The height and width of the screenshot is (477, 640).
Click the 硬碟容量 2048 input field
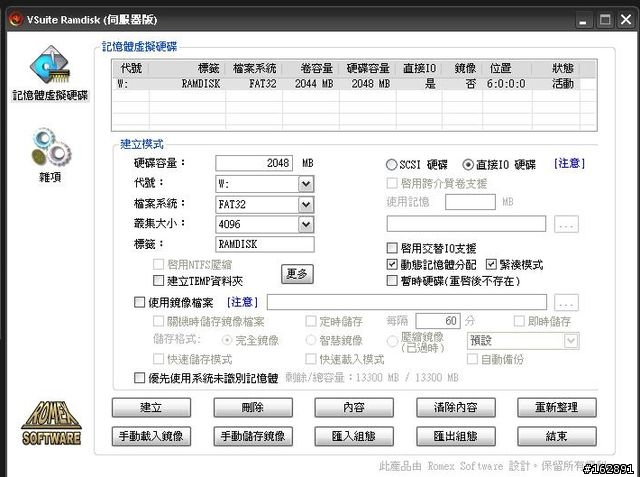point(254,163)
